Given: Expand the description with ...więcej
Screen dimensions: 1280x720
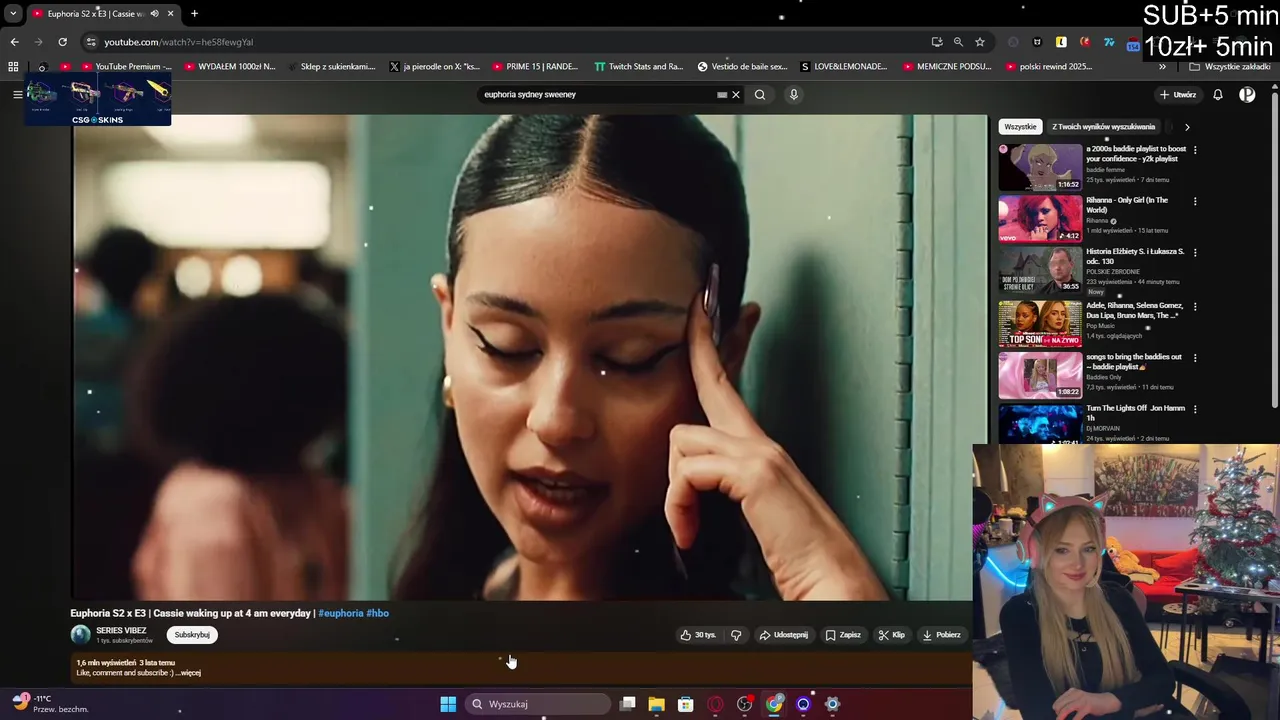Looking at the screenshot, I should click(x=186, y=673).
